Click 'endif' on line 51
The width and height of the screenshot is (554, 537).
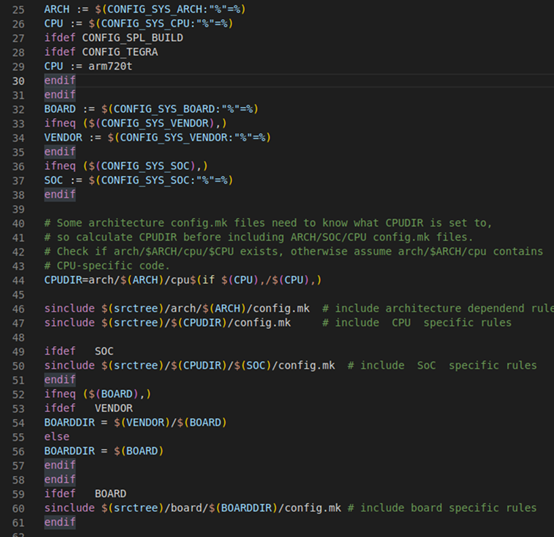point(60,380)
